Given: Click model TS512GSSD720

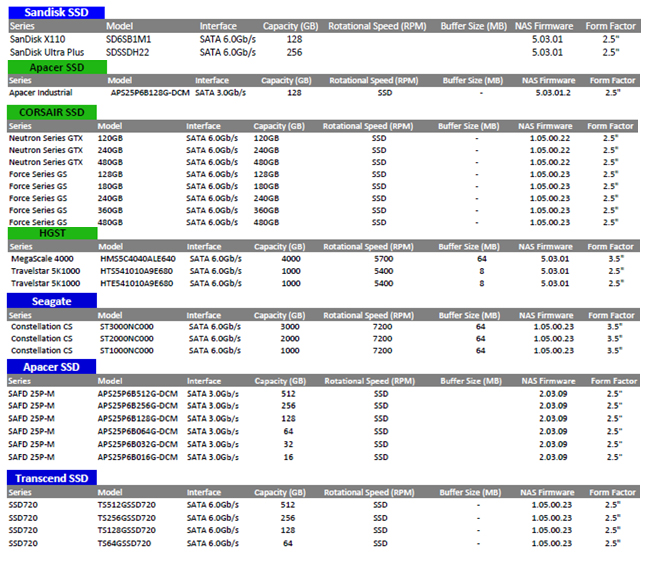Looking at the screenshot, I should pyautogui.click(x=127, y=505).
